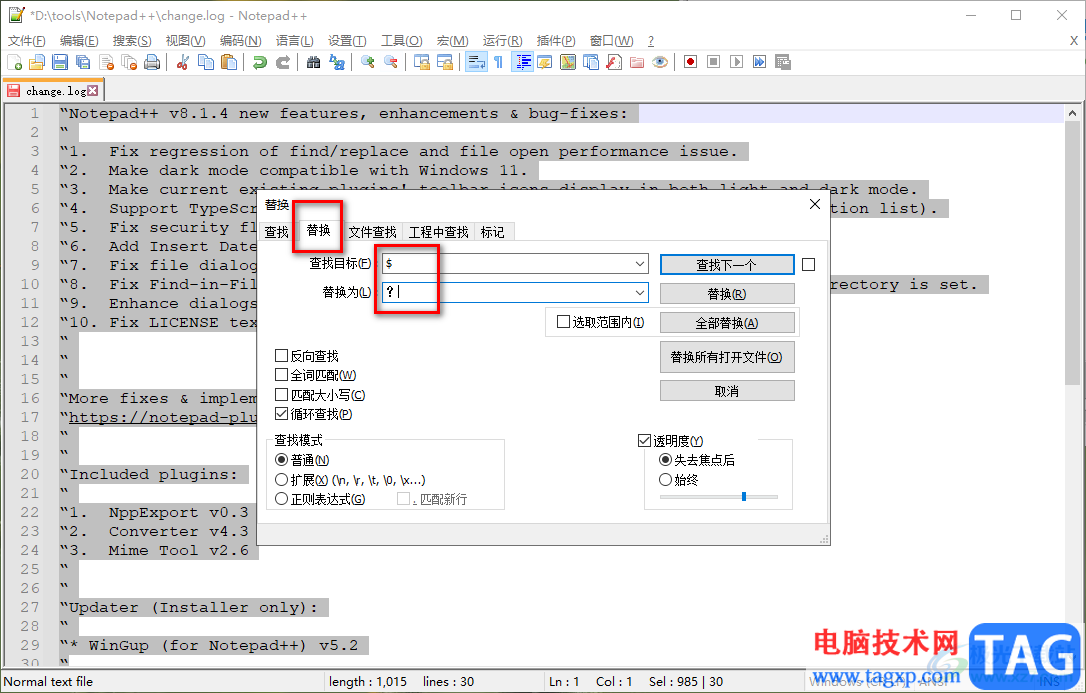
Task: Close the change.log tab with its X icon
Action: (x=93, y=91)
